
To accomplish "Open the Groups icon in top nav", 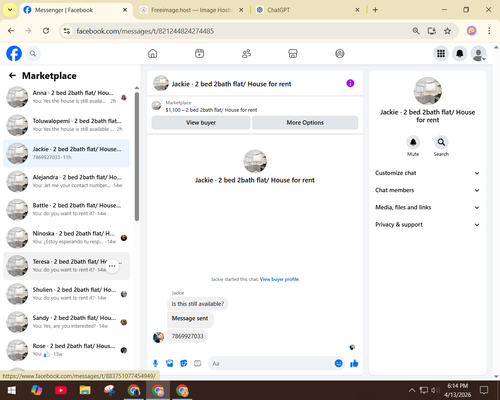I will coord(340,53).
